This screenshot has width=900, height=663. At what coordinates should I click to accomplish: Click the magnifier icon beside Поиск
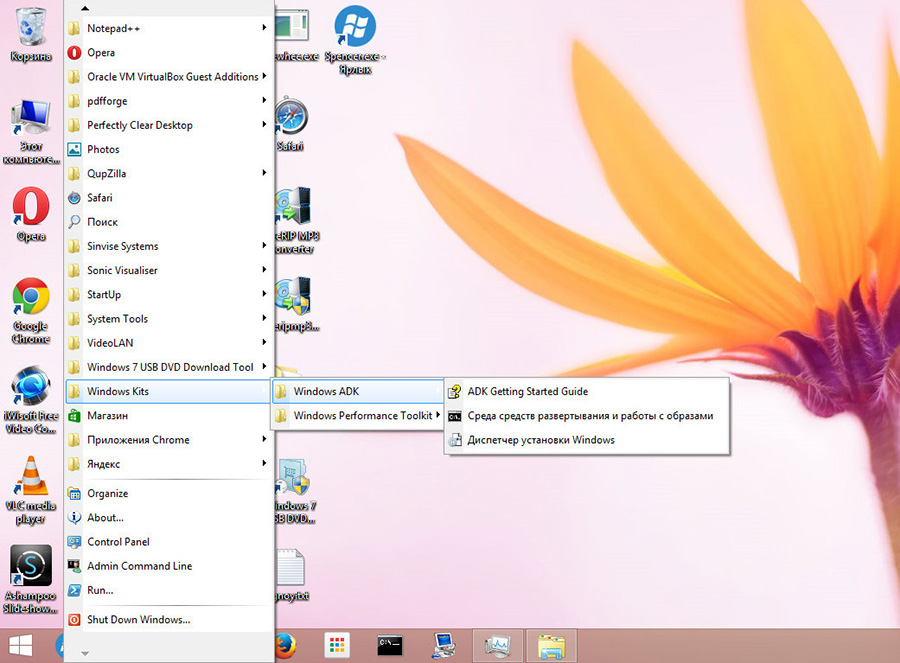pos(74,222)
